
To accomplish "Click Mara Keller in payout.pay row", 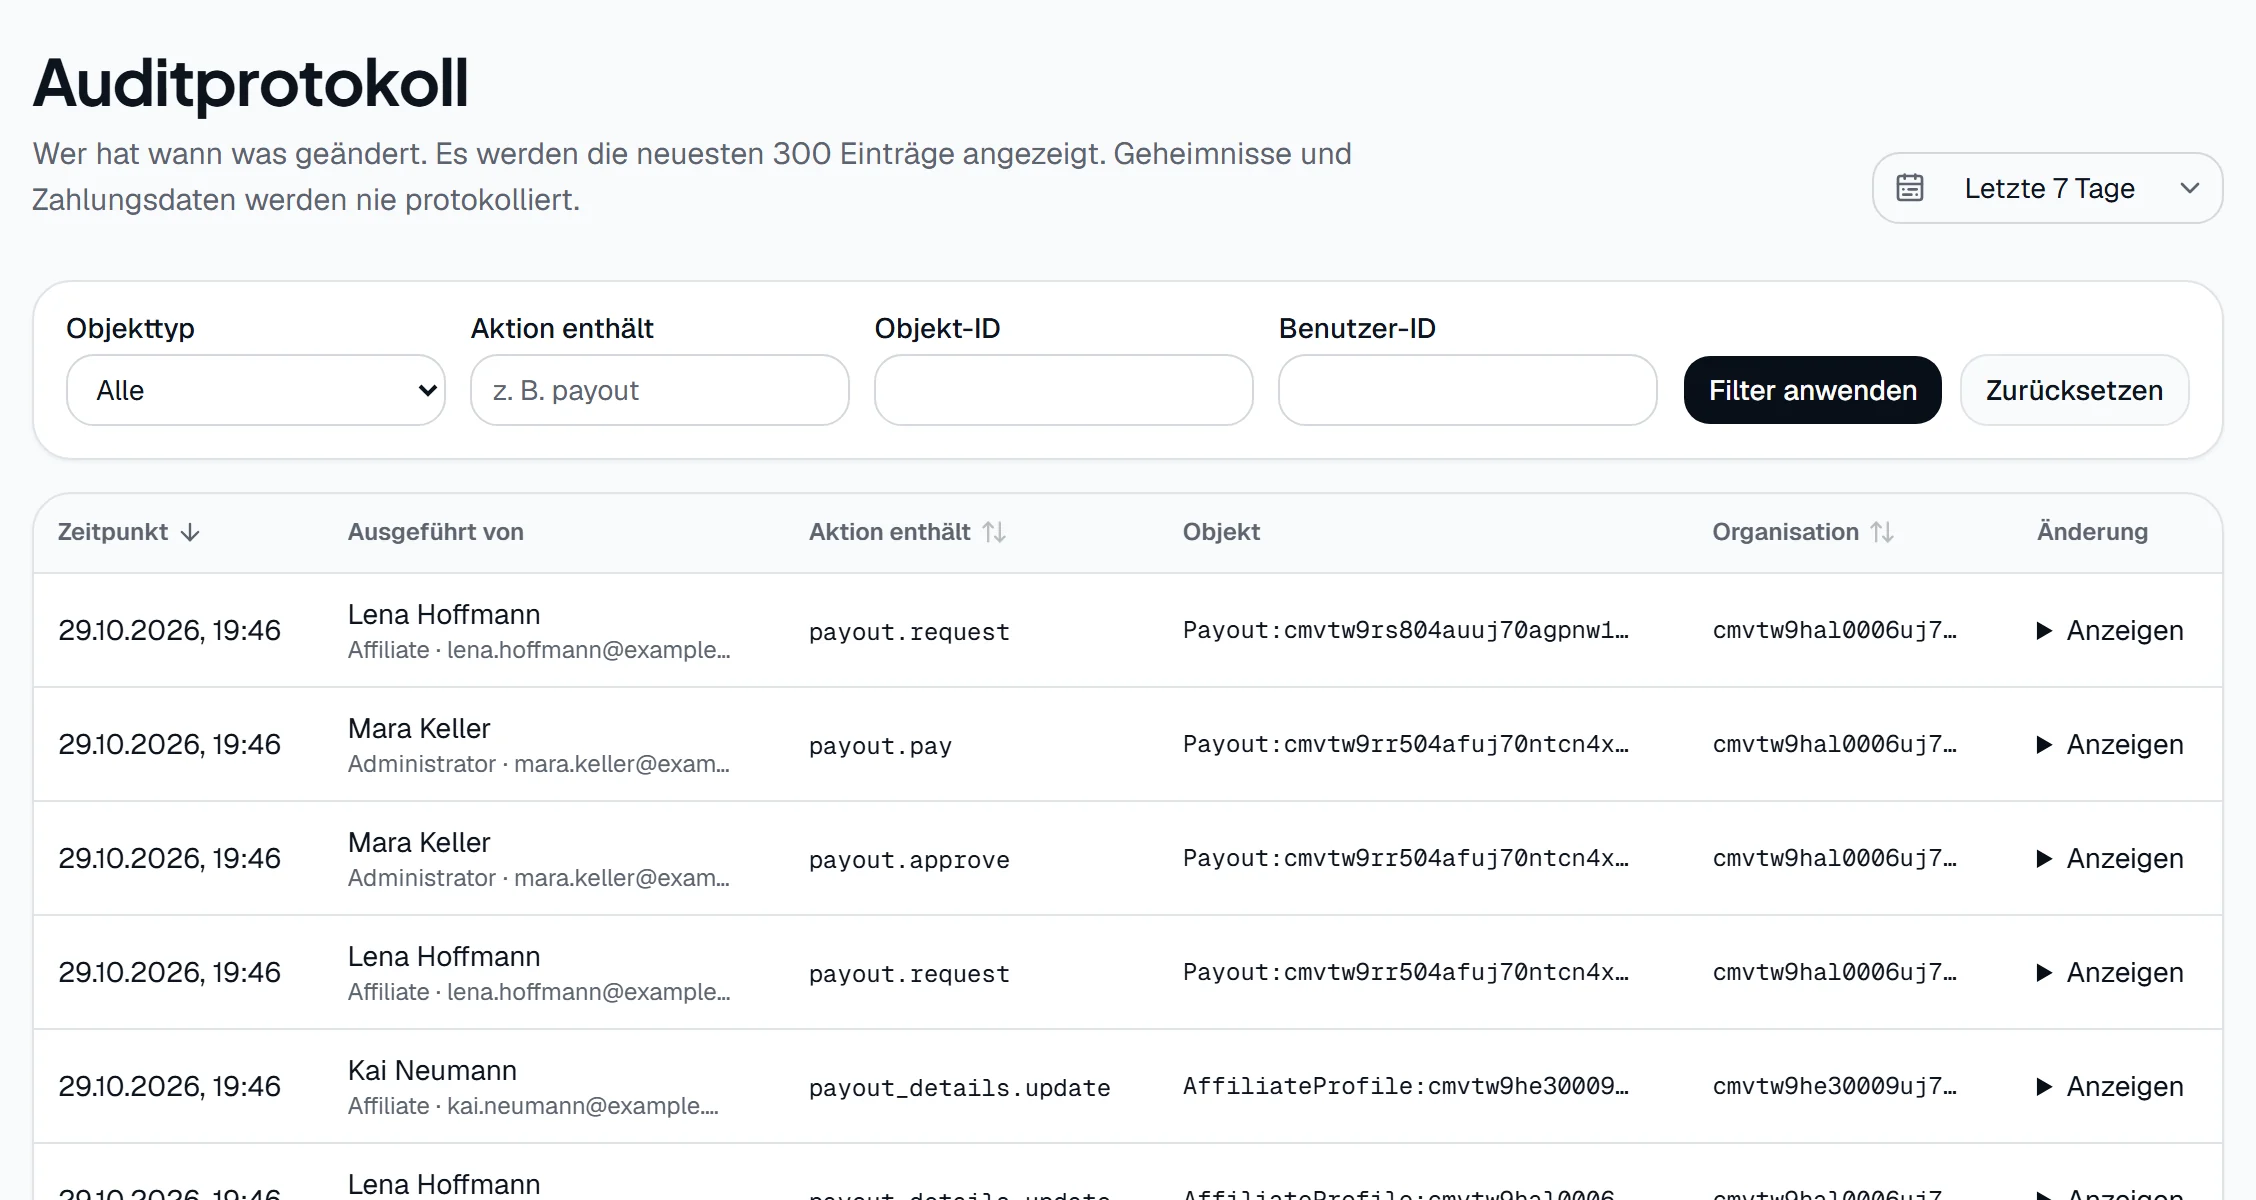I will coord(419,728).
